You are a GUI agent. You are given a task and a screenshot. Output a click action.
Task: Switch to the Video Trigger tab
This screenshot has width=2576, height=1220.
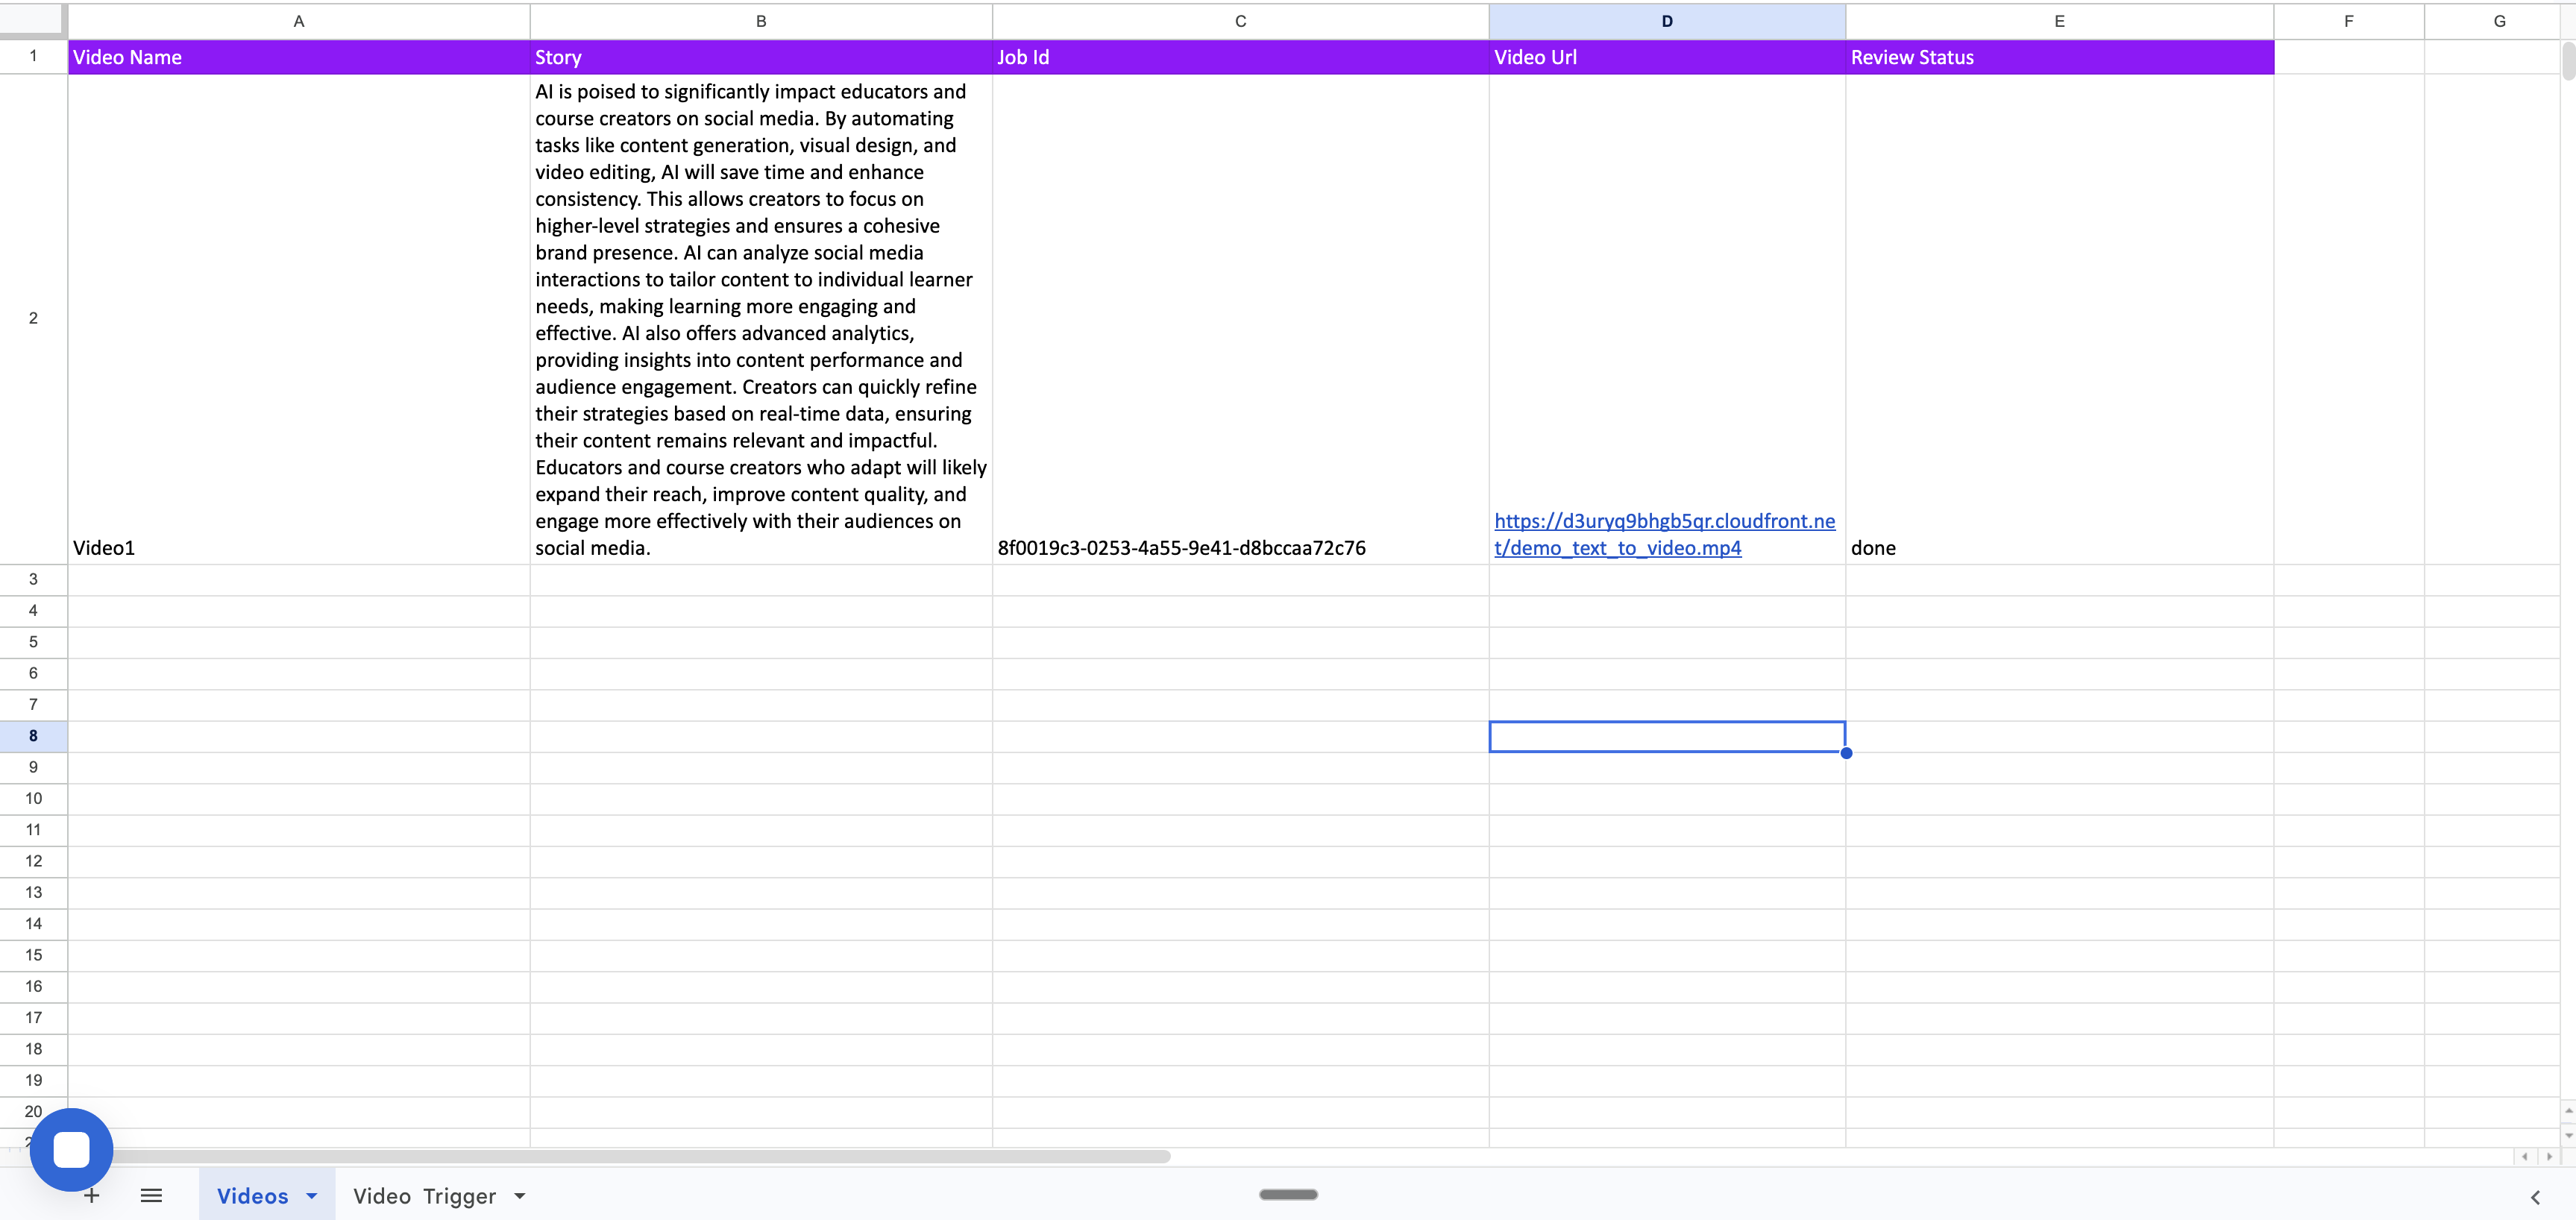(425, 1195)
